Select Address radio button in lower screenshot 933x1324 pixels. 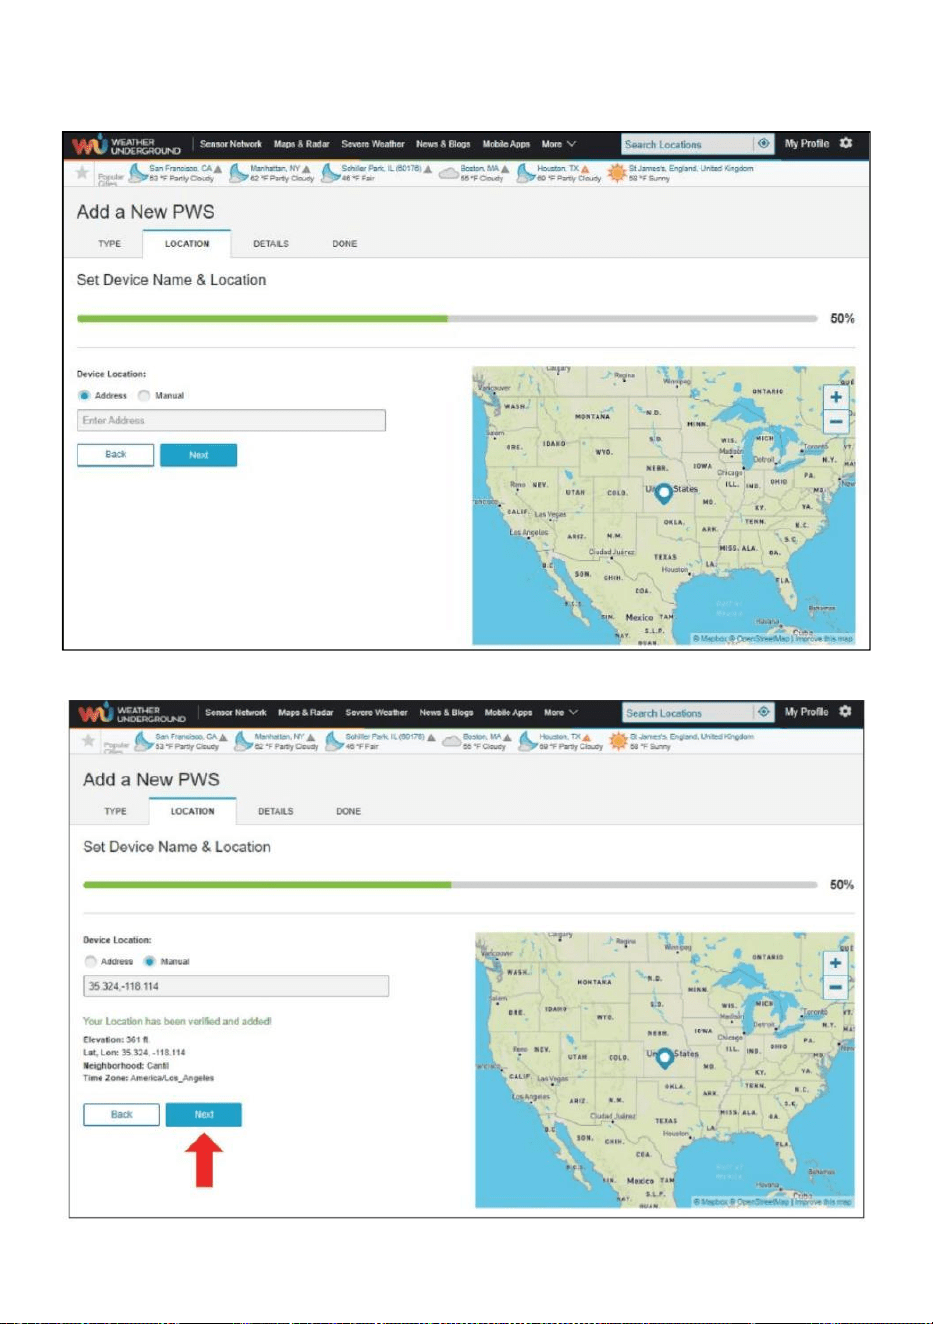click(x=90, y=962)
